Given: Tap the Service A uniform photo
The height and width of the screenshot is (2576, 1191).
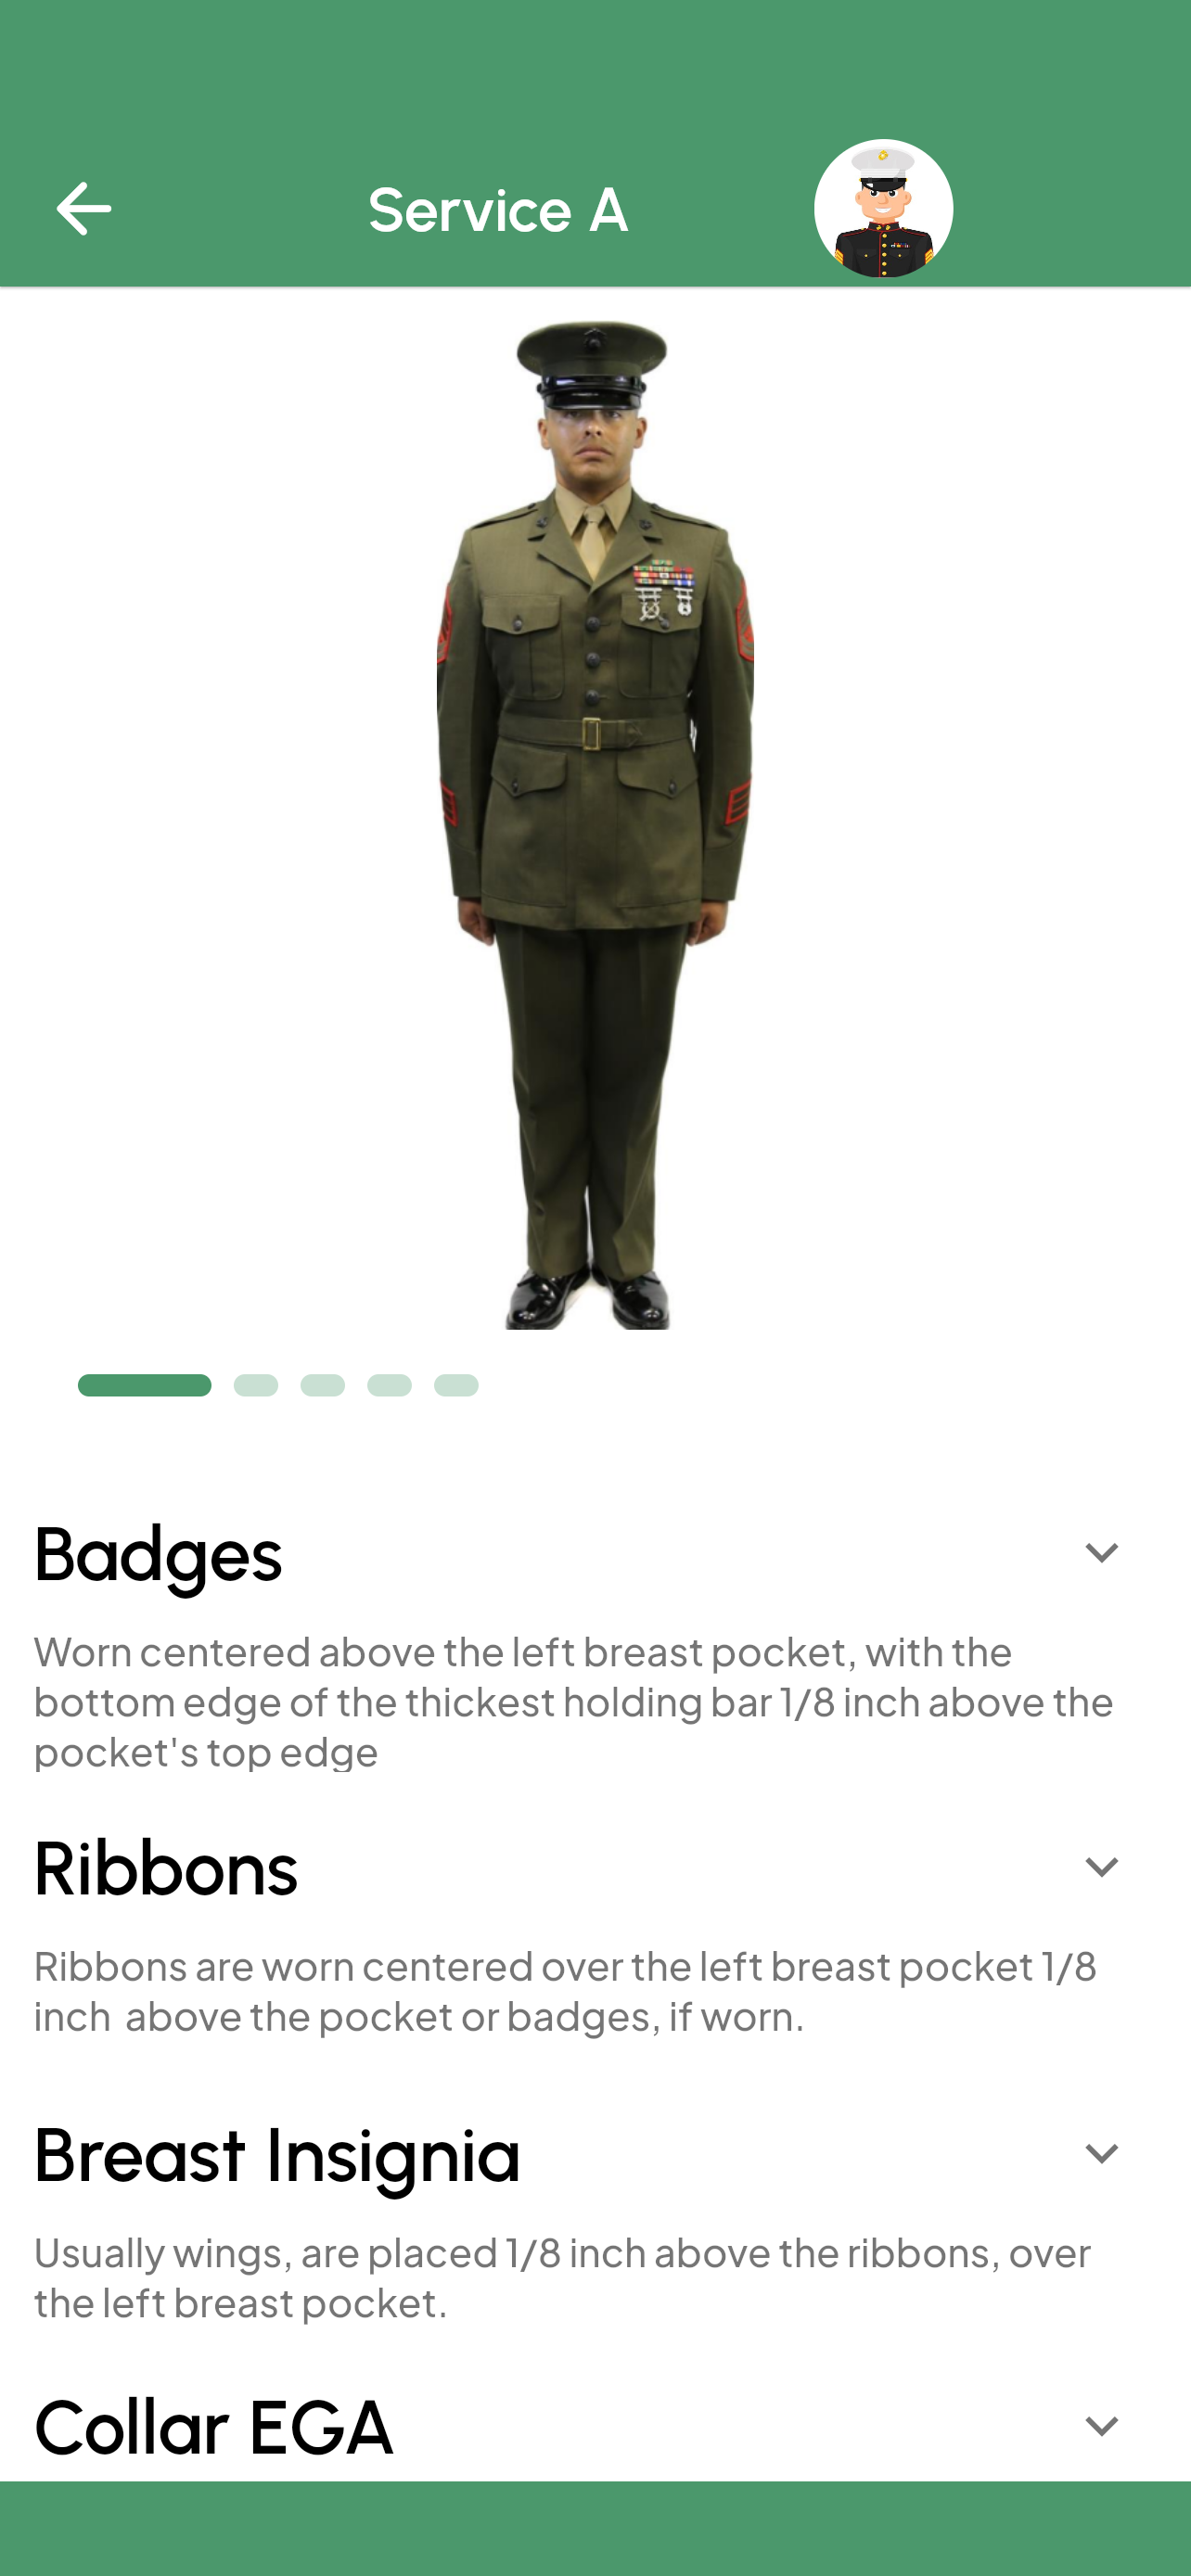Looking at the screenshot, I should (x=595, y=825).
